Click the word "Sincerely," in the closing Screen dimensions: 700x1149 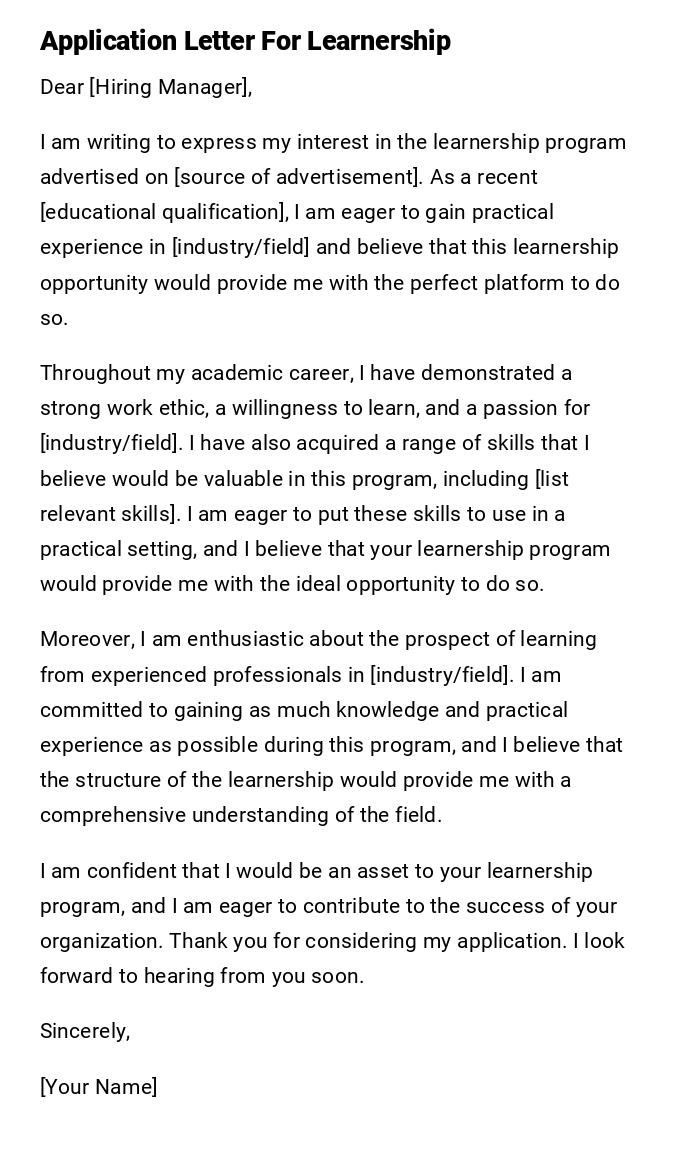85,1031
